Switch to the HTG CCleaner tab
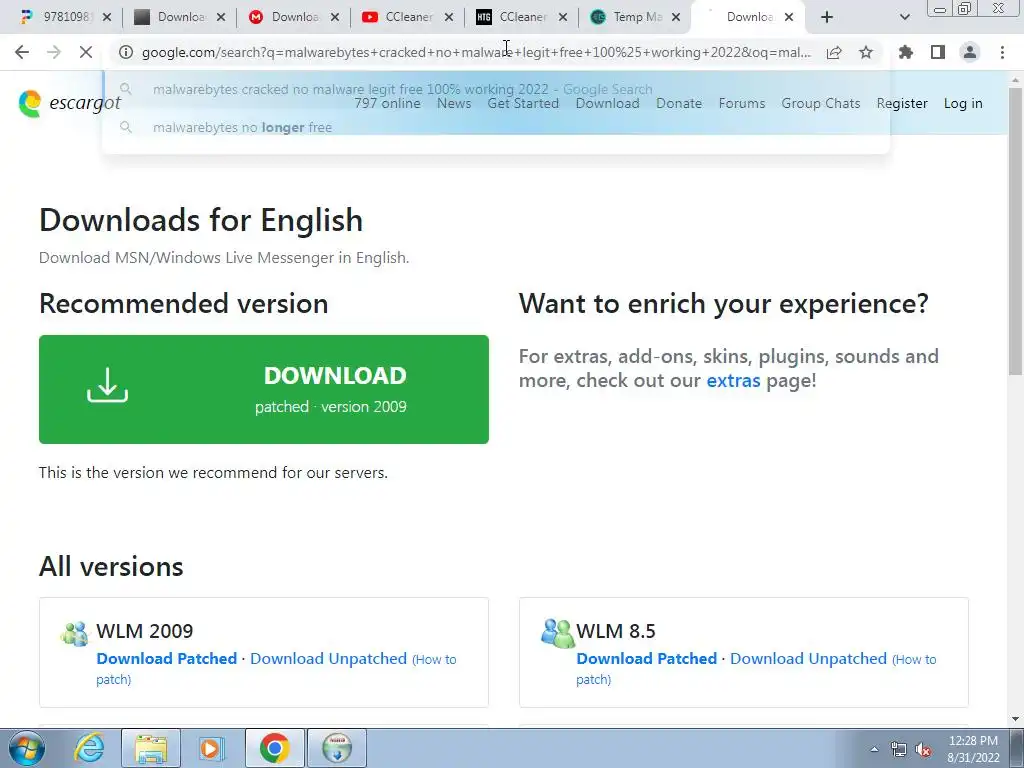Screen dimensions: 1024x768 click(521, 17)
